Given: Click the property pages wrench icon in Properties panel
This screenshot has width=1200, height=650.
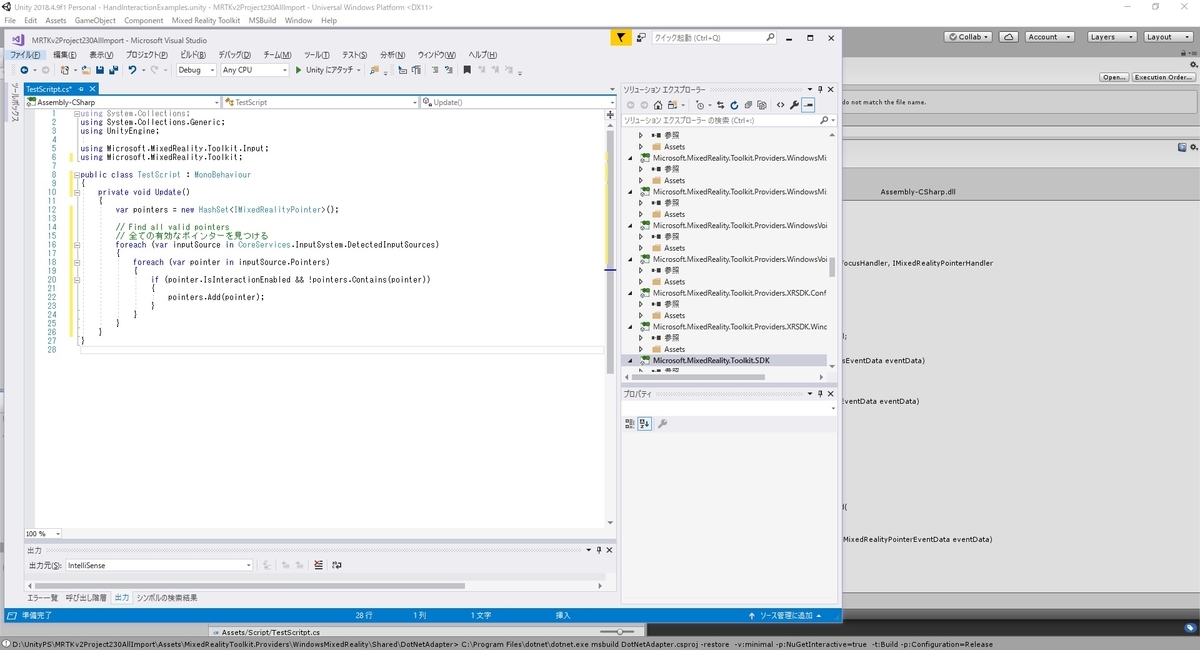Looking at the screenshot, I should pyautogui.click(x=662, y=423).
